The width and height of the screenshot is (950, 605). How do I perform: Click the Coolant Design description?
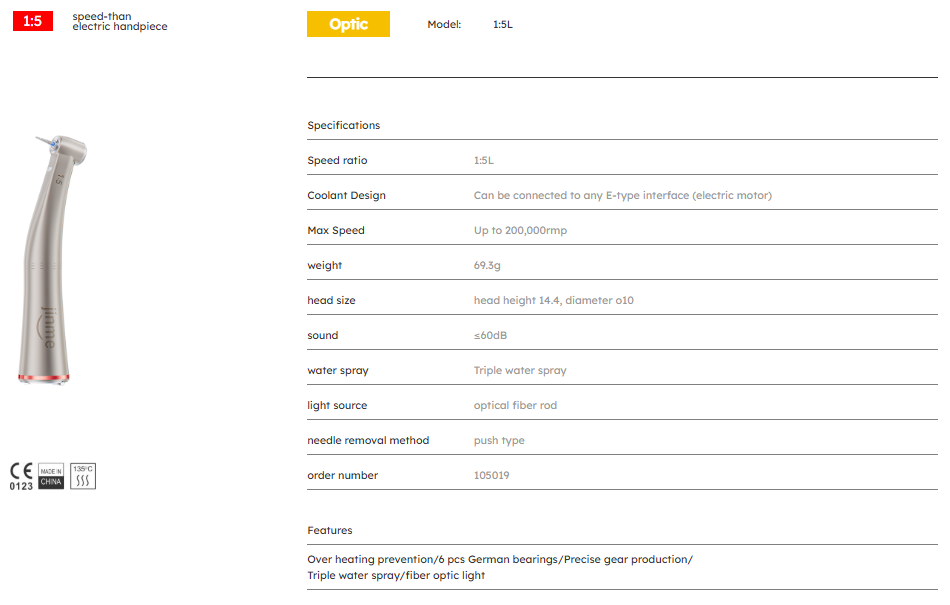point(622,195)
